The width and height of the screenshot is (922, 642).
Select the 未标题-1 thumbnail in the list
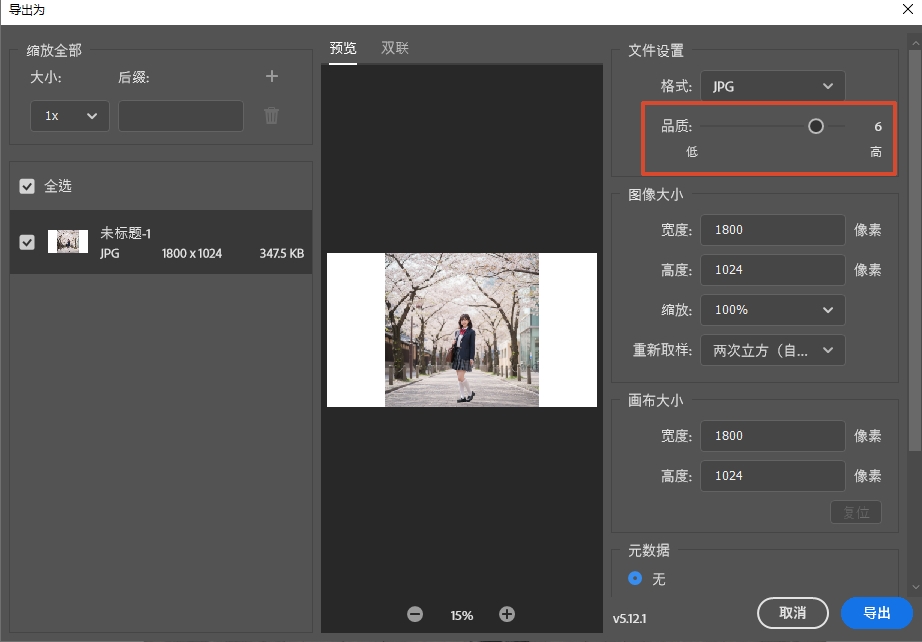[x=68, y=242]
